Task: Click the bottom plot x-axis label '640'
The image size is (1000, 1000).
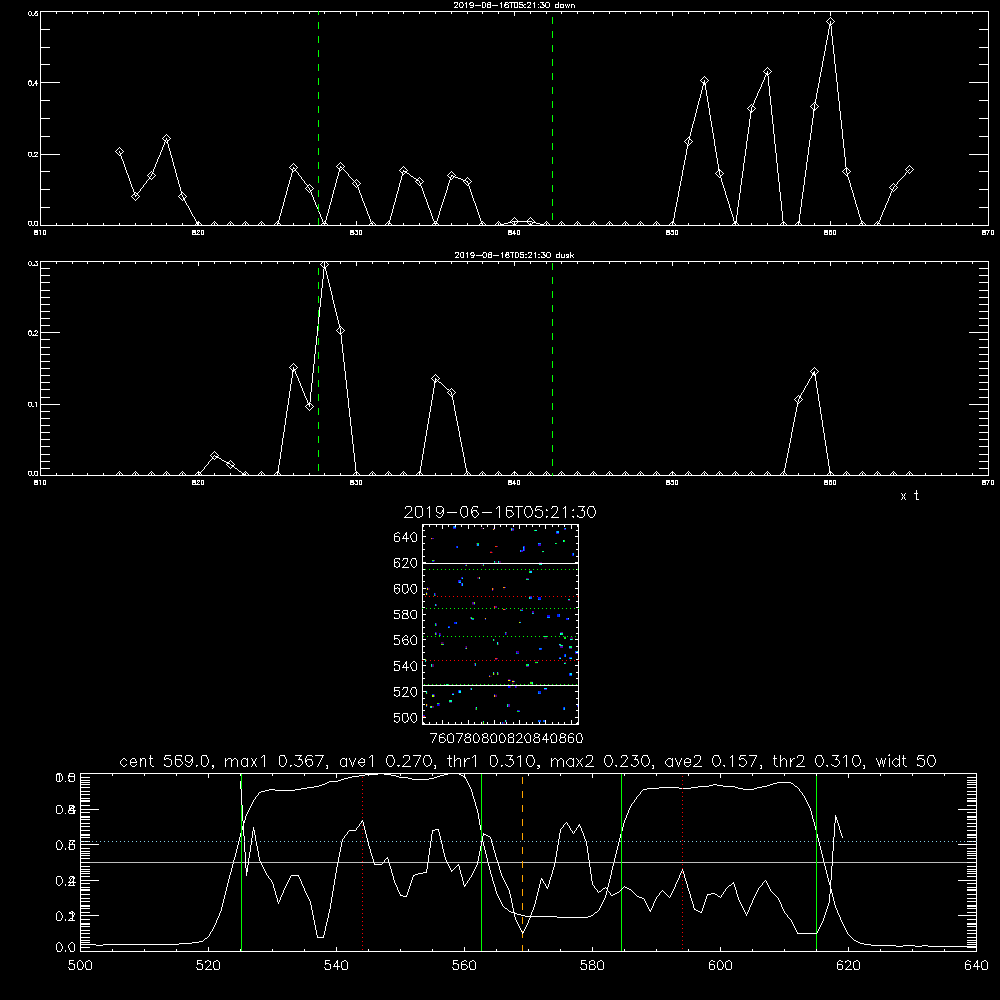Action: pos(976,966)
